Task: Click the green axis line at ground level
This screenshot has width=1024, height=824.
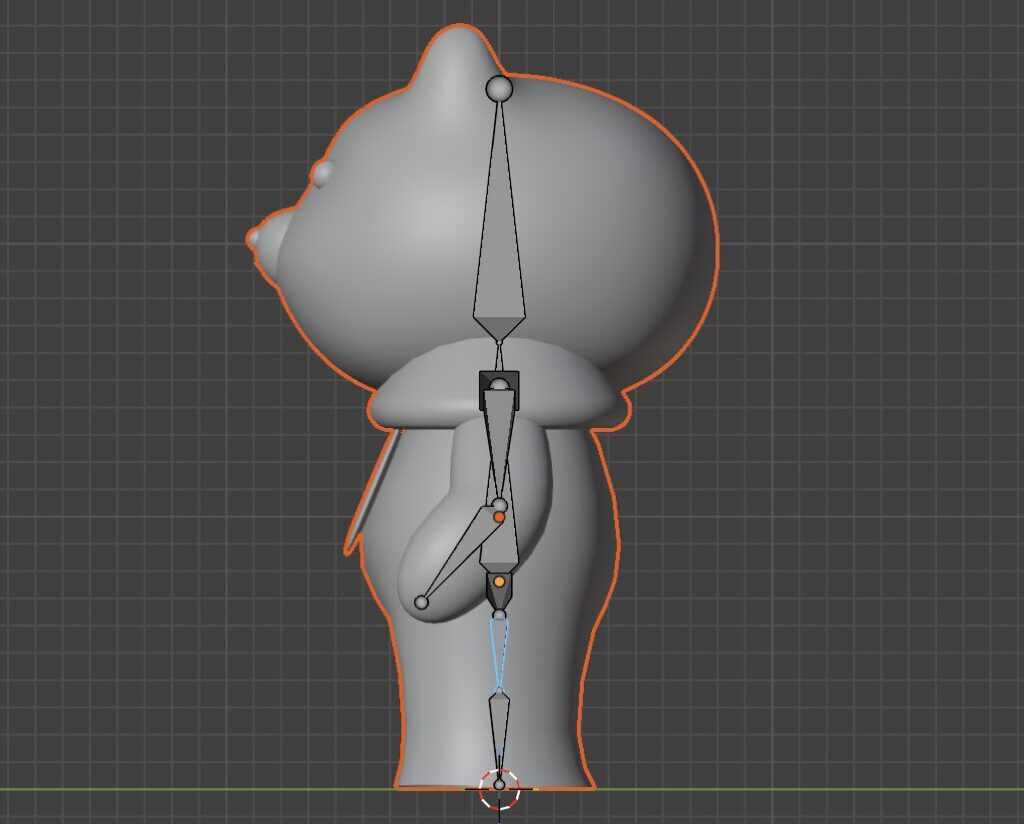Action: (200, 790)
